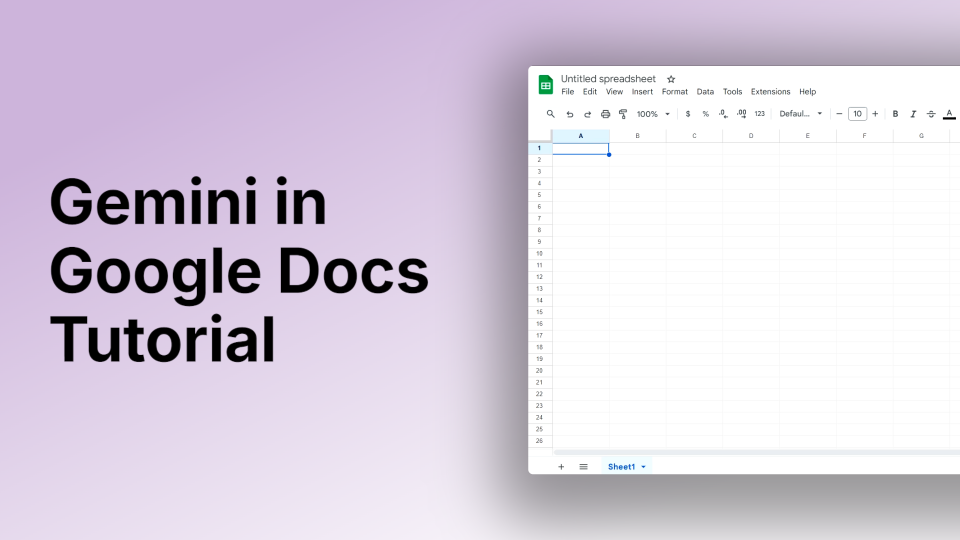Activate the paint format tool
The width and height of the screenshot is (960, 540).
[x=623, y=114]
